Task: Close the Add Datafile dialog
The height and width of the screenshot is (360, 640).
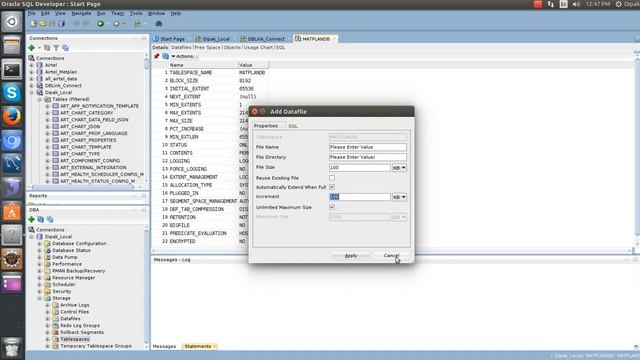Action: [x=255, y=111]
